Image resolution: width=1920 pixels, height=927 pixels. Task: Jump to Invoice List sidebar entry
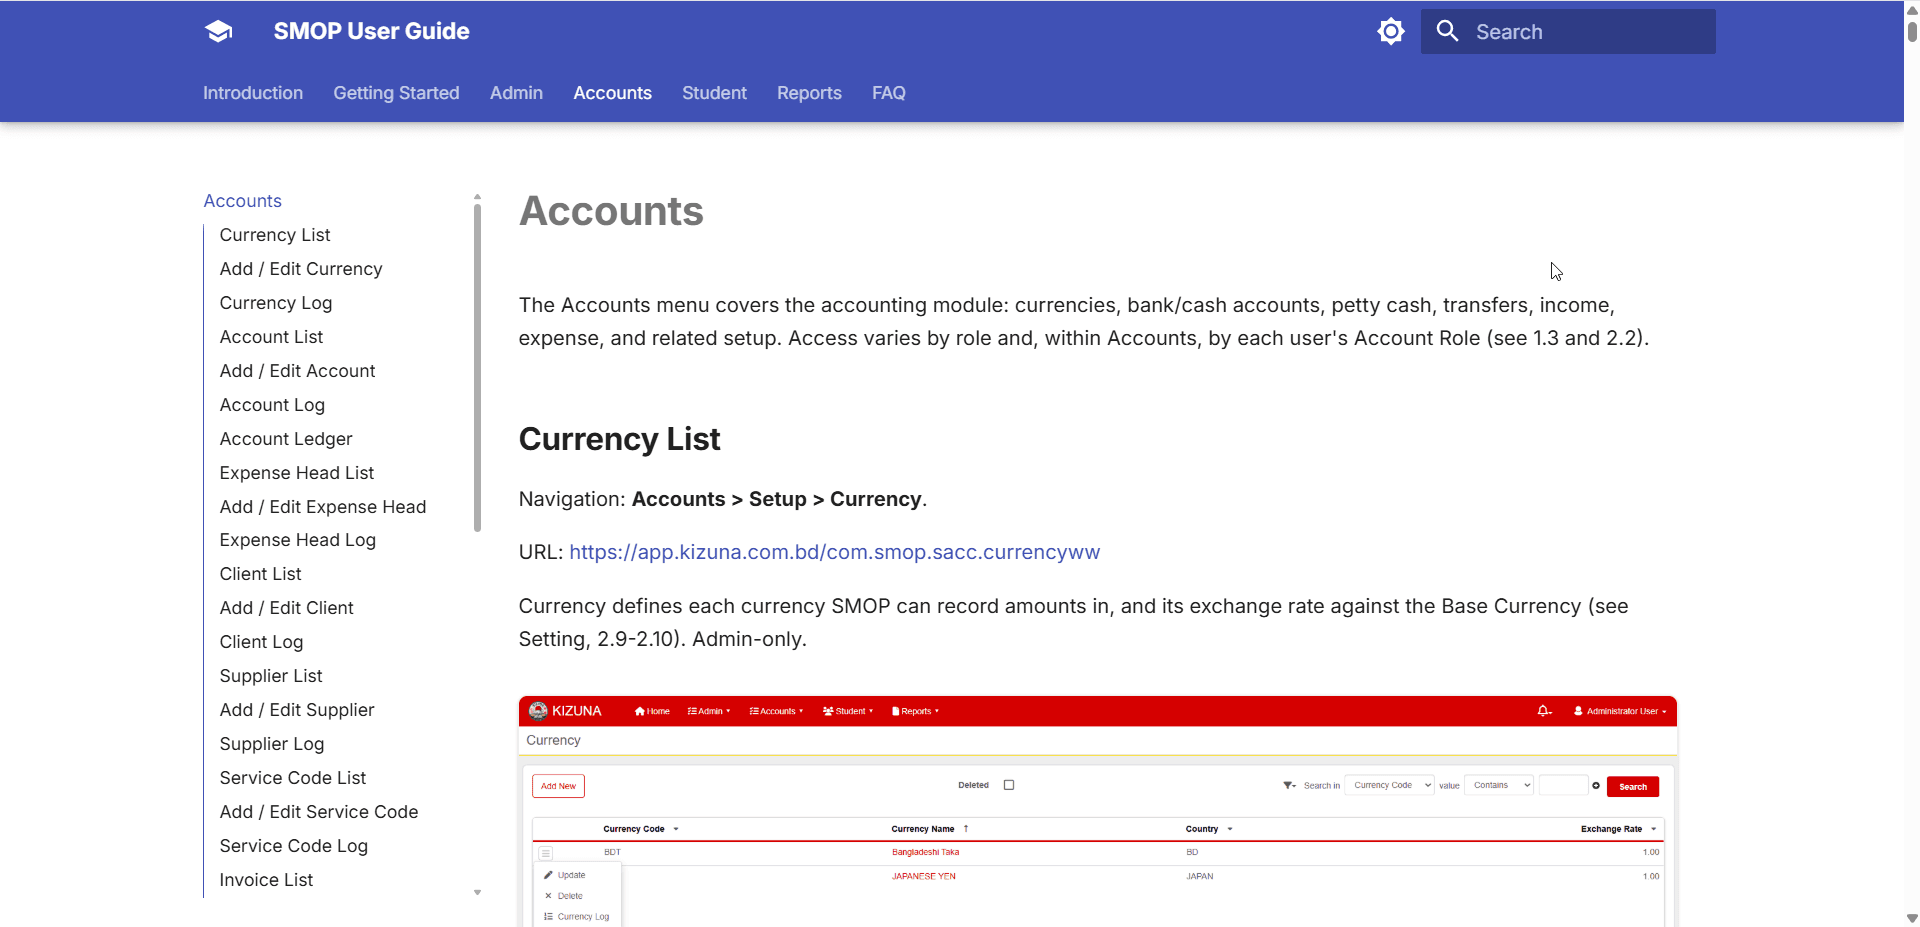coord(266,880)
